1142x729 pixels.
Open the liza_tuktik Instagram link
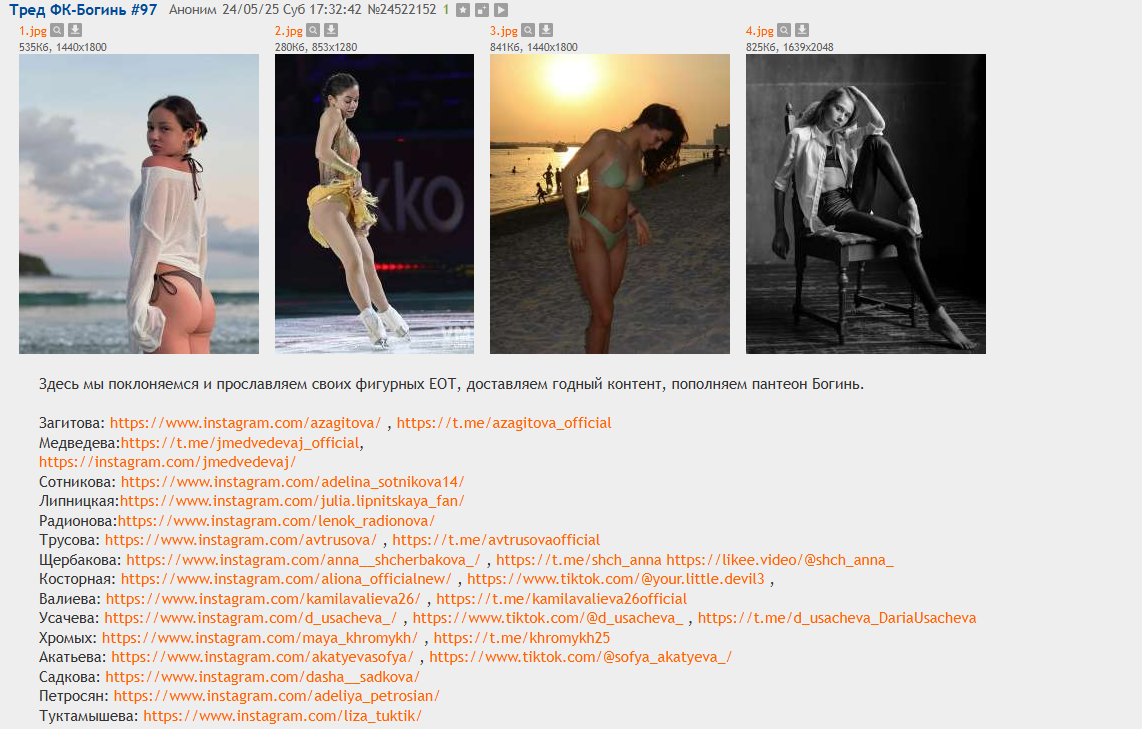point(282,716)
